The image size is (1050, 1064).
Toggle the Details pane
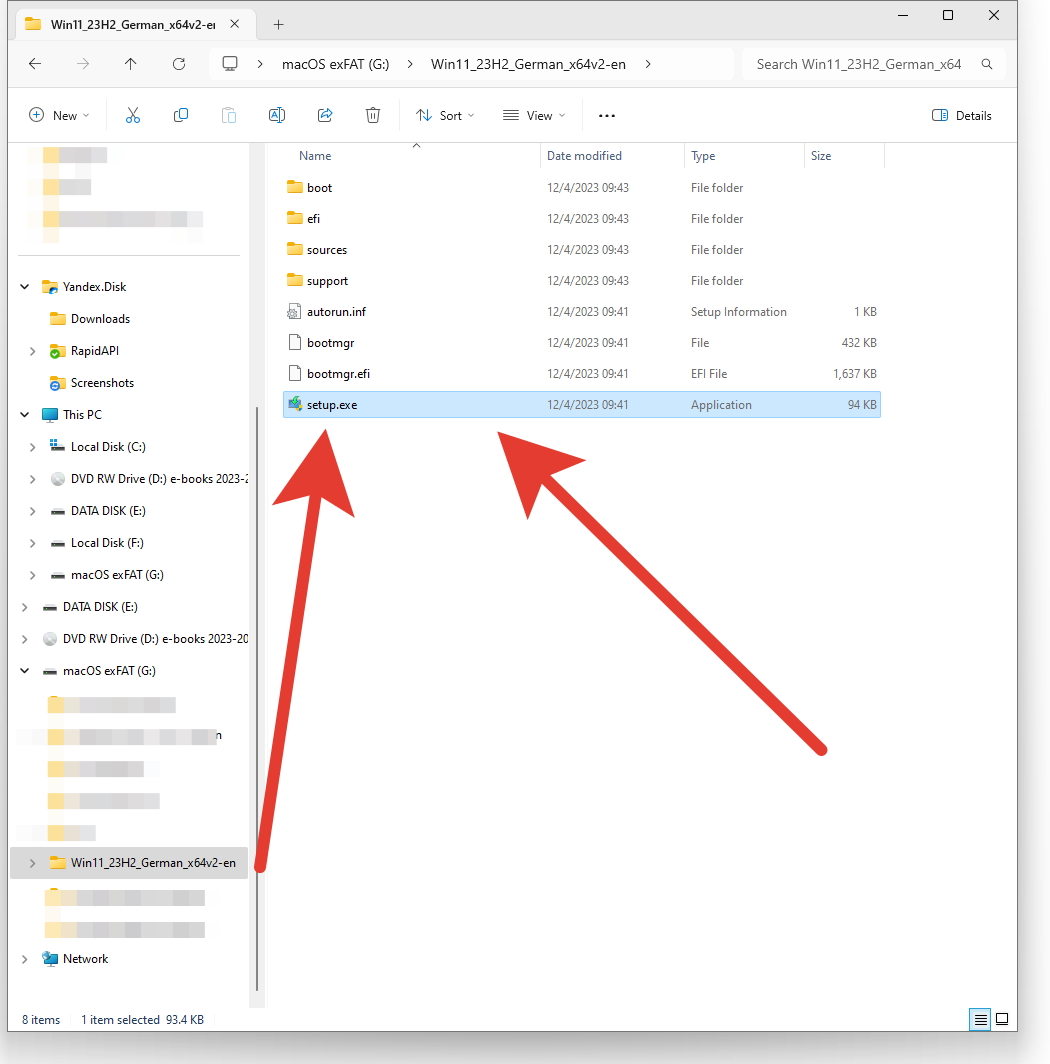coord(962,115)
